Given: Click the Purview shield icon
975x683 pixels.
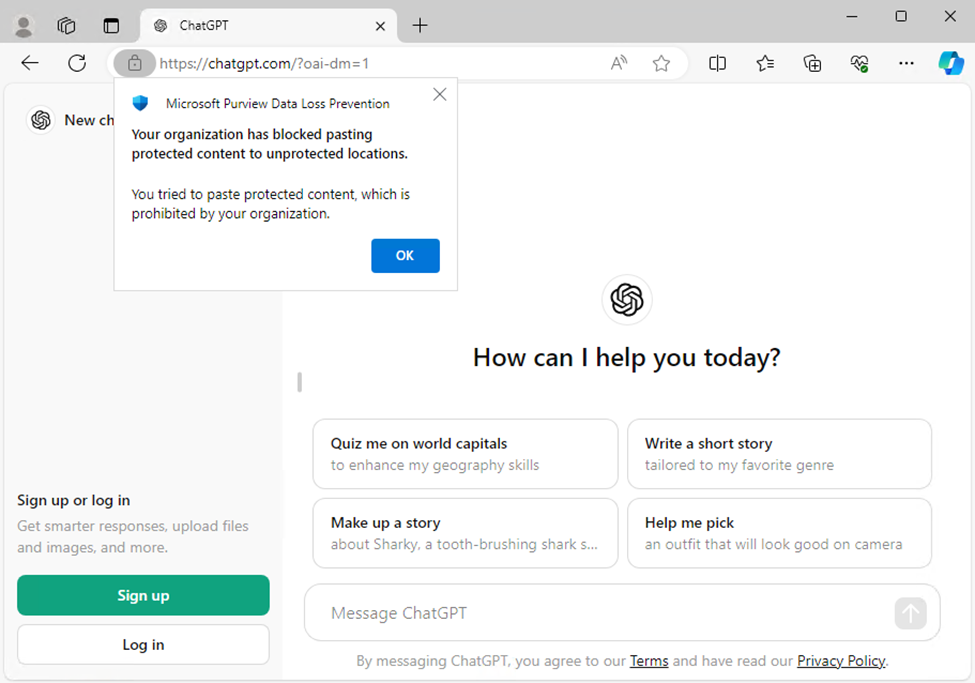Looking at the screenshot, I should (141, 103).
